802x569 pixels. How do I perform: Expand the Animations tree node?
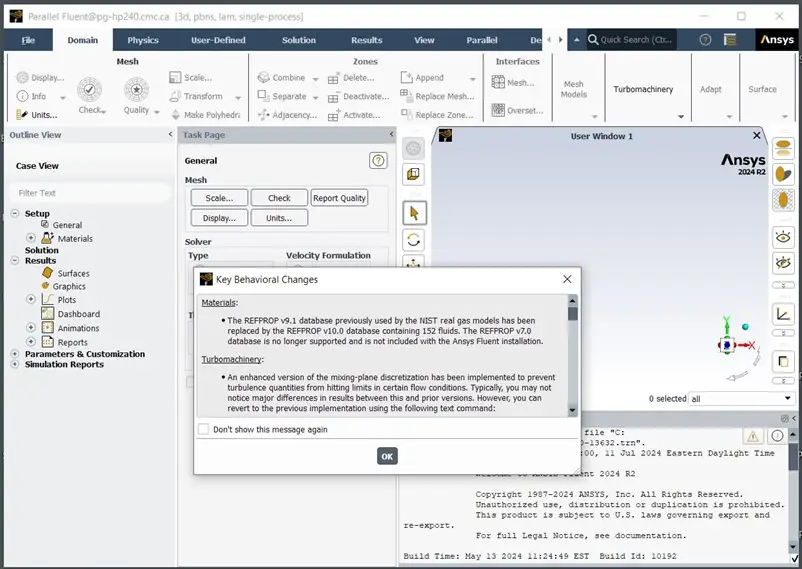click(x=31, y=327)
